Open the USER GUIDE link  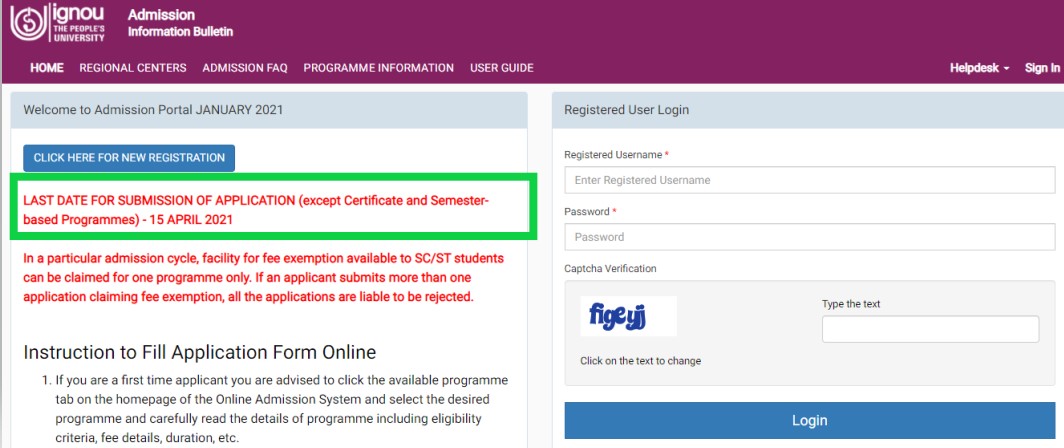pyautogui.click(x=501, y=68)
